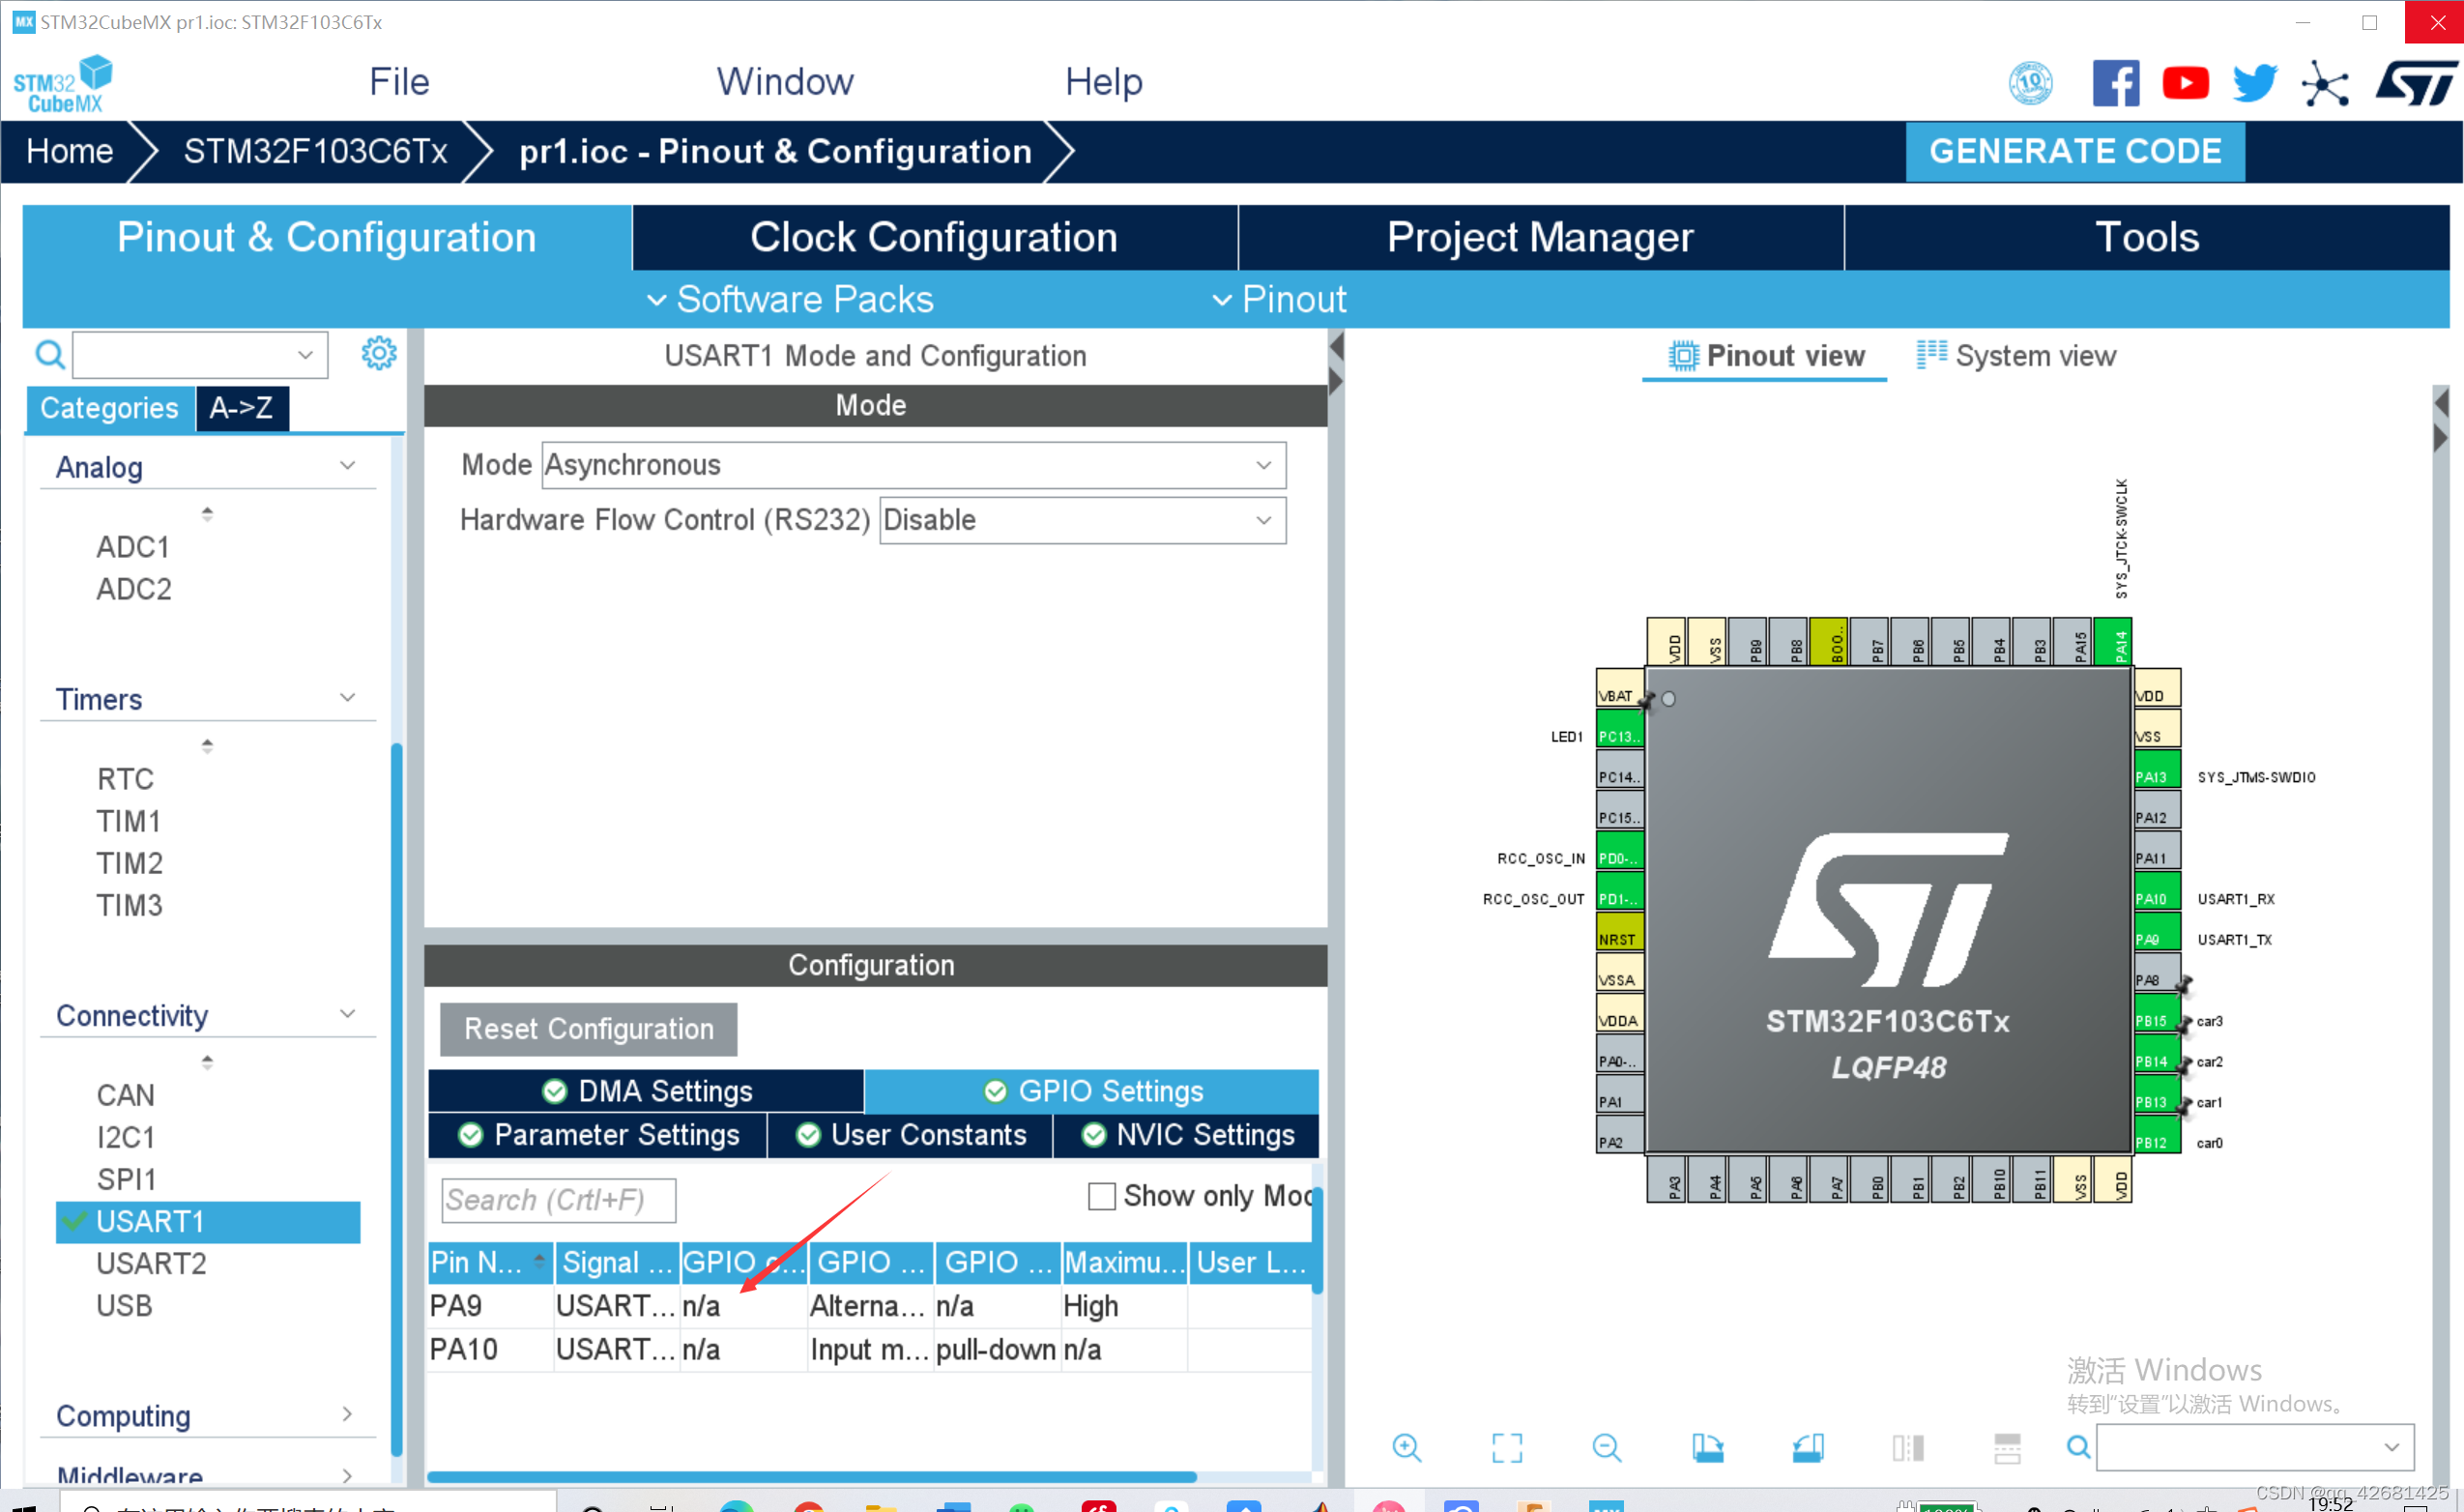Switch to A->Z listing
Viewport: 2464px width, 1512px height.
point(242,408)
